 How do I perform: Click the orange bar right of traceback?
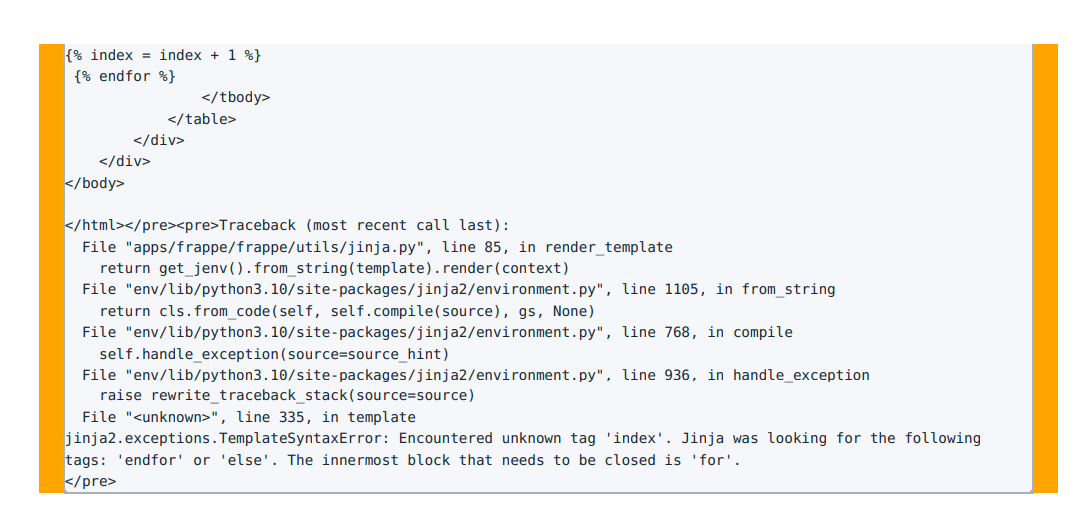click(1045, 268)
